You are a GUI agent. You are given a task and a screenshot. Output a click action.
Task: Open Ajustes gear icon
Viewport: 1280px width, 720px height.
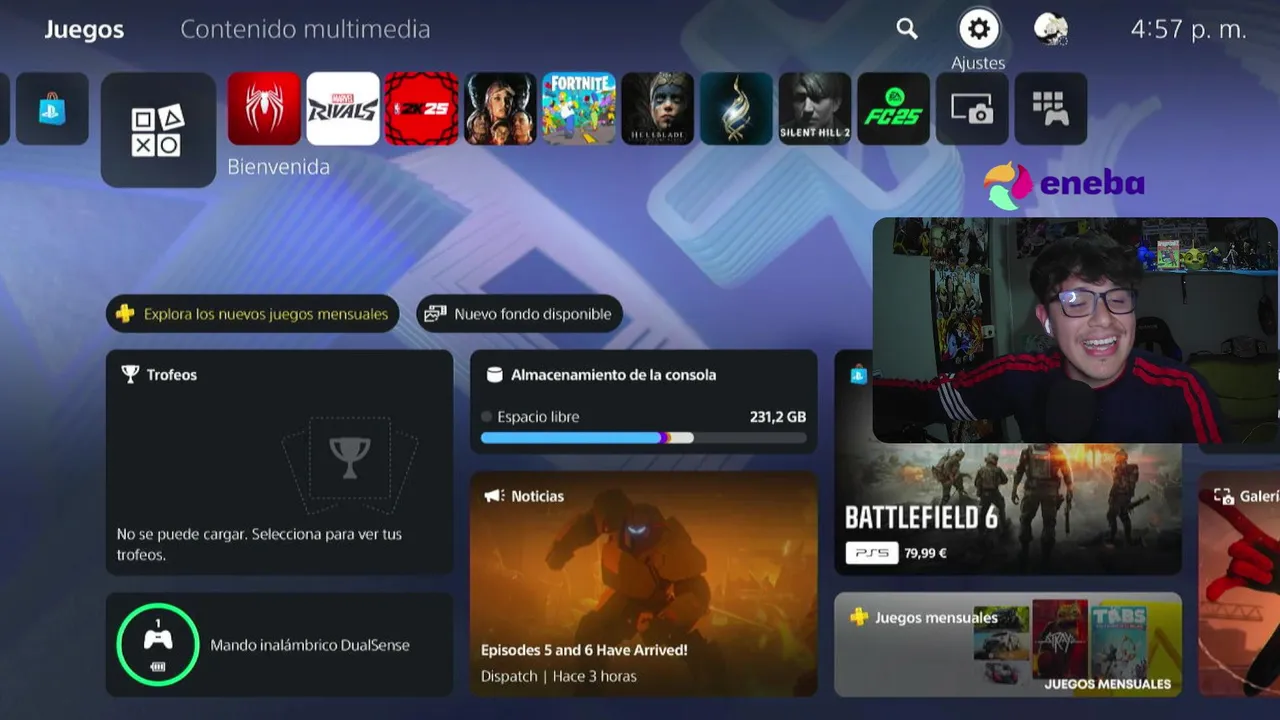tap(979, 29)
